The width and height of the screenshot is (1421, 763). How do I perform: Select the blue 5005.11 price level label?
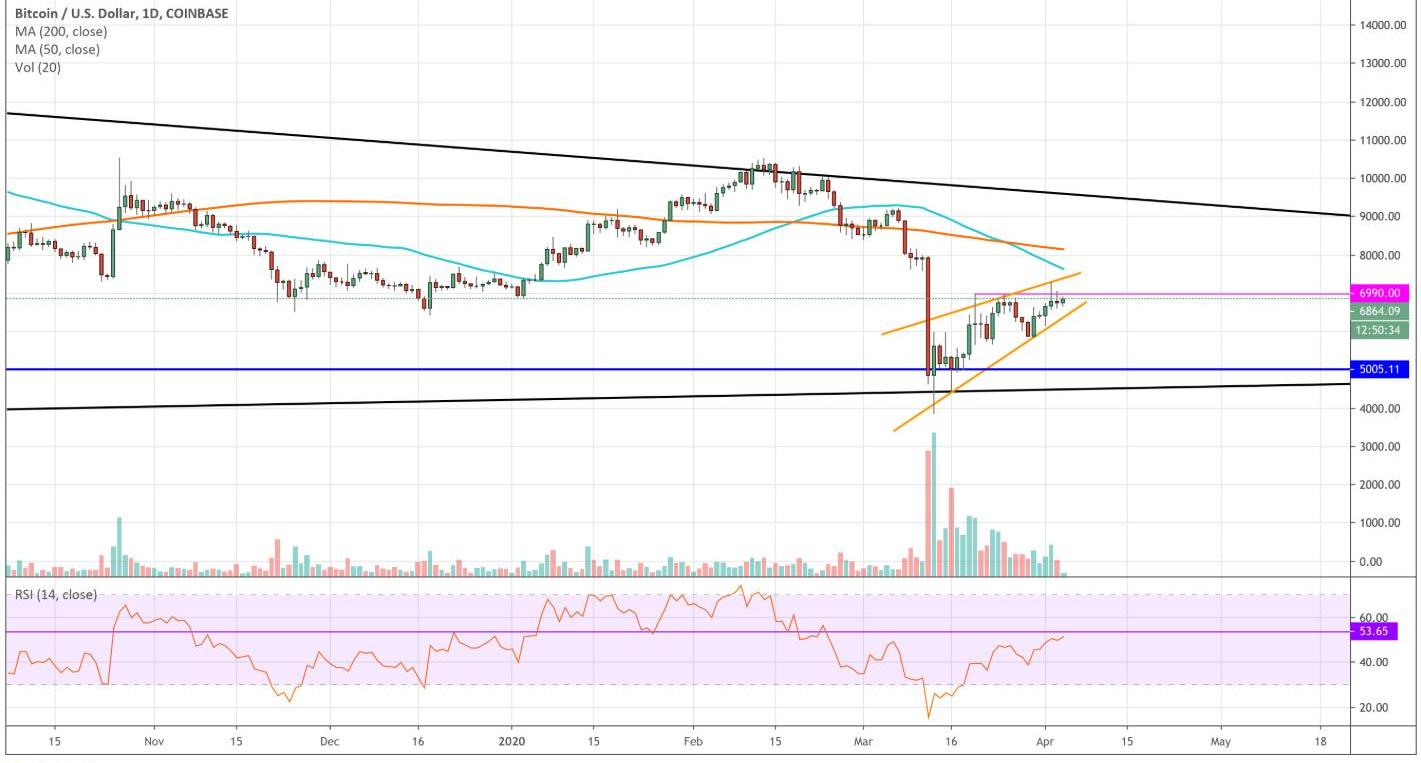point(1378,370)
